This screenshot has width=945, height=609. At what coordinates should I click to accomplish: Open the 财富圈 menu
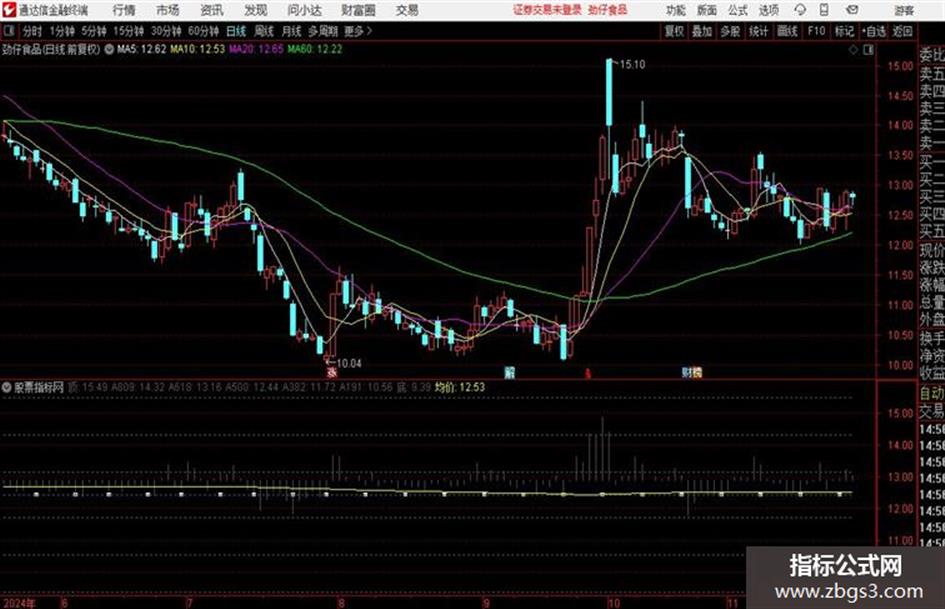[358, 10]
